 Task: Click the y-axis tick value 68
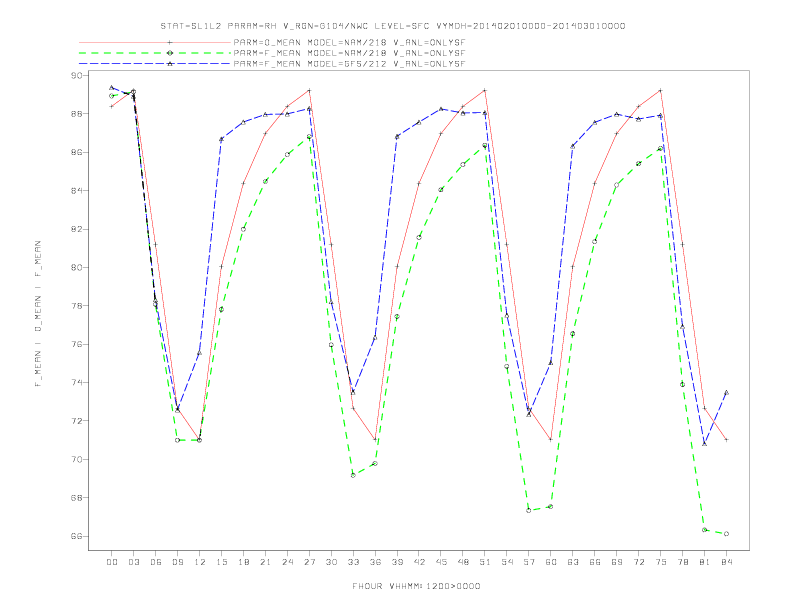pyautogui.click(x=77, y=497)
